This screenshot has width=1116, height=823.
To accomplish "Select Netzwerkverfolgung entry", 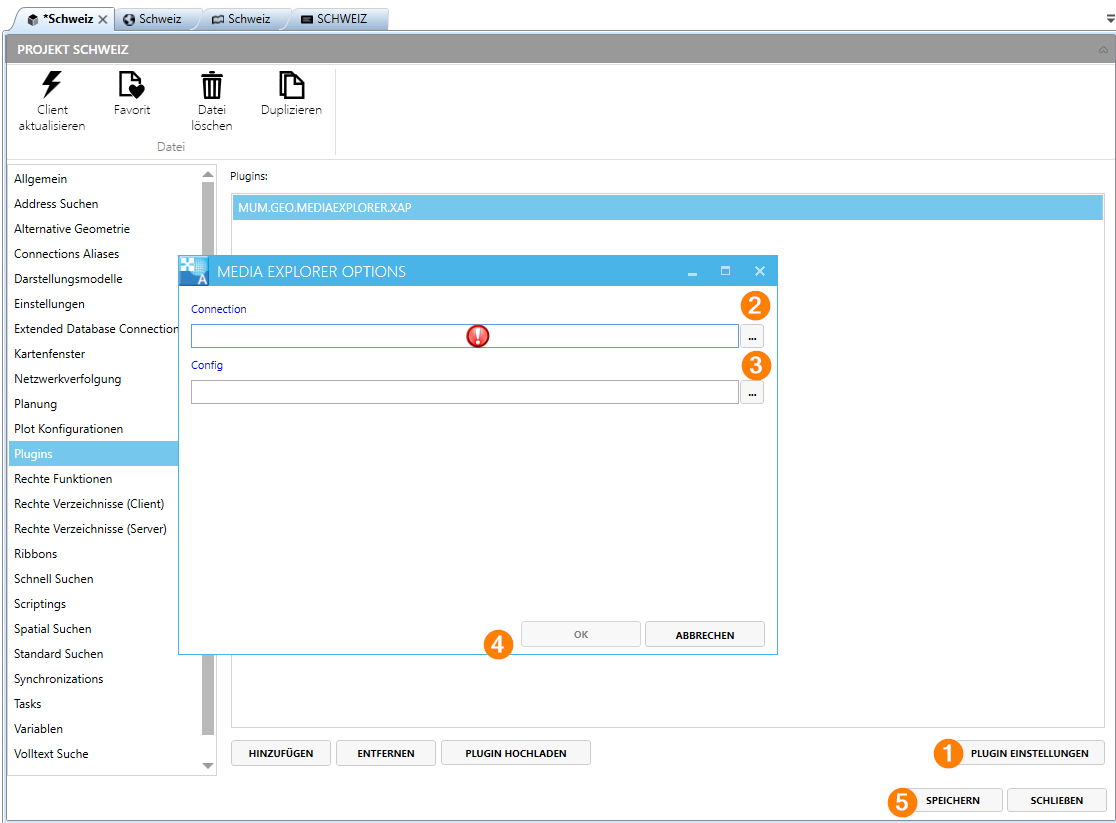I will (x=68, y=379).
